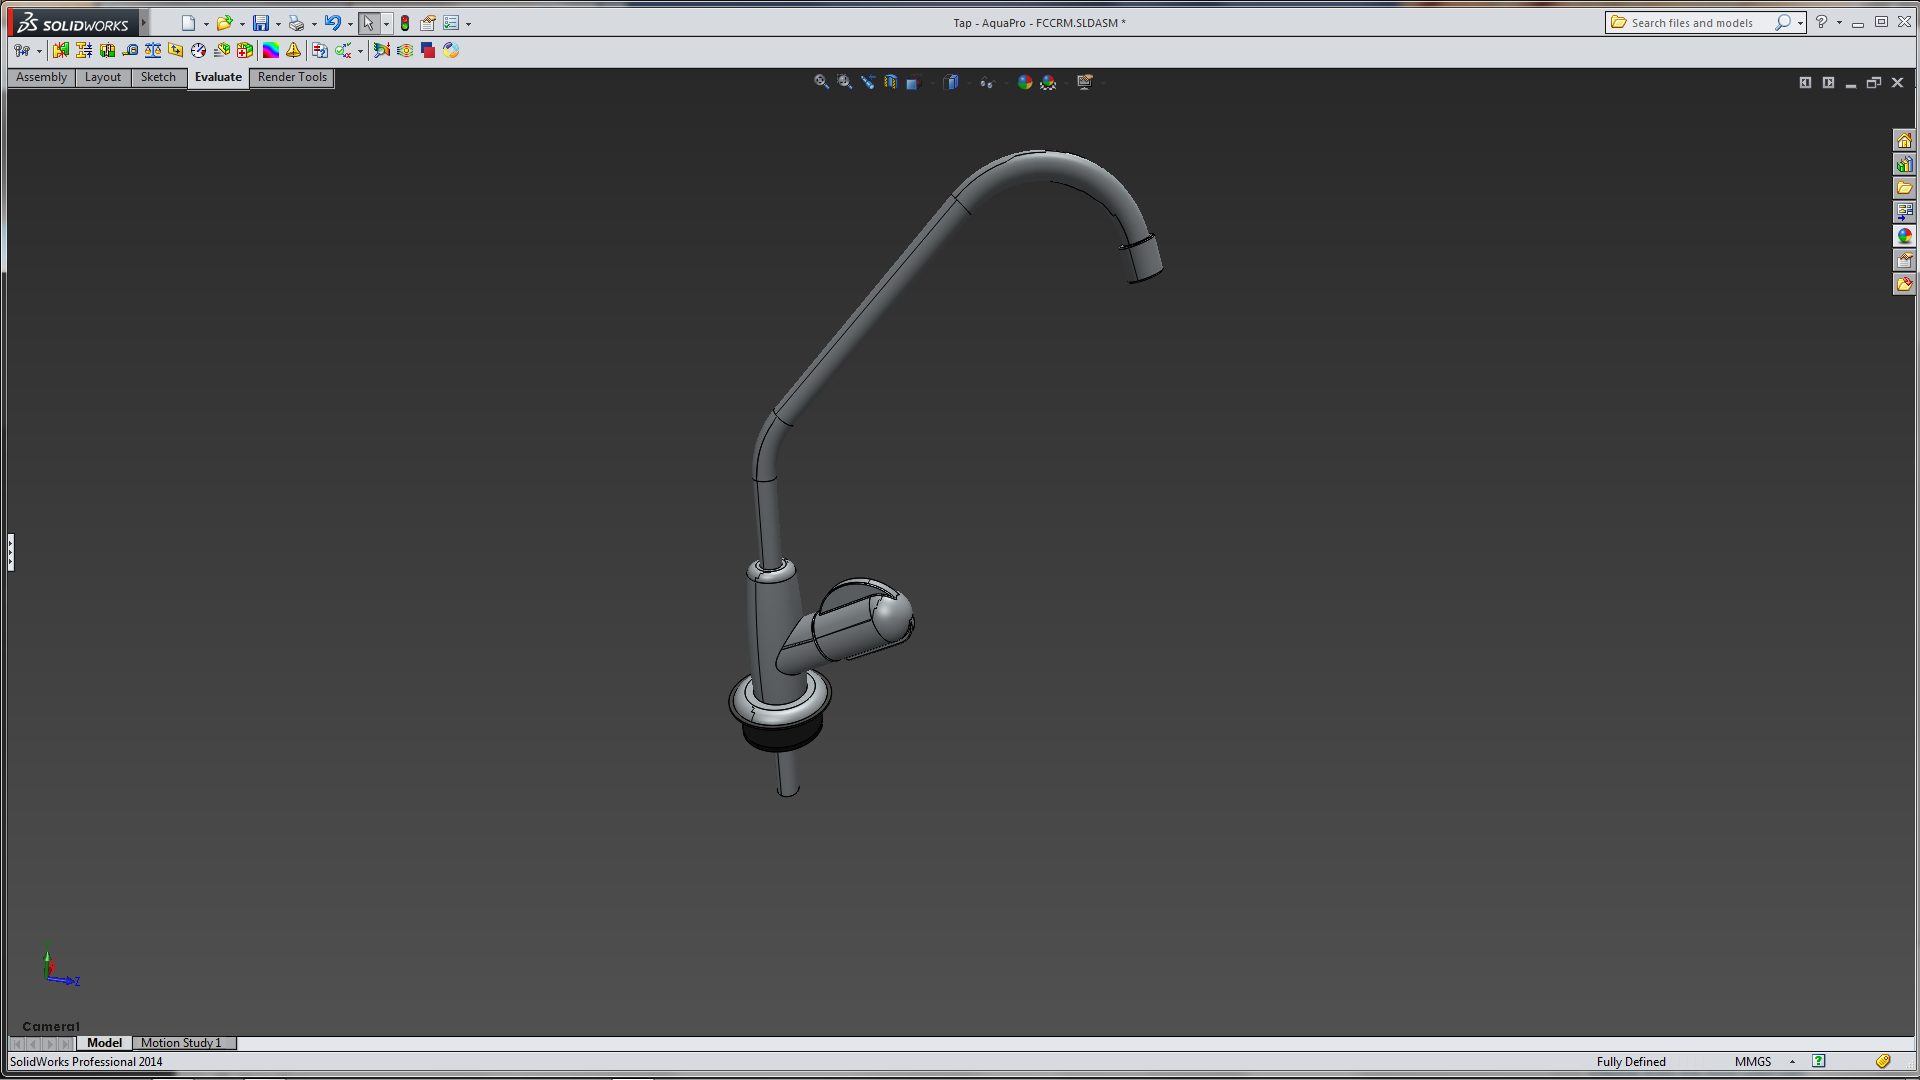The image size is (1920, 1080).
Task: Open the Save button dropdown arrow
Action: click(278, 24)
